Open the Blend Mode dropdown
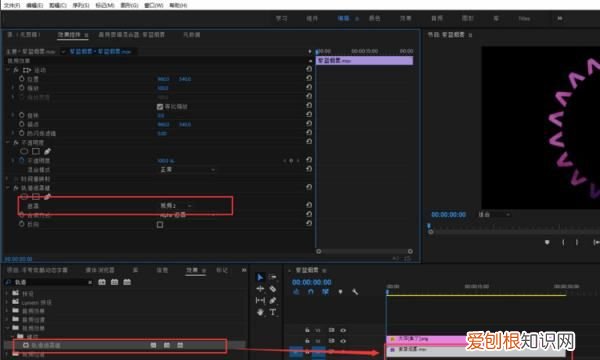The height and width of the screenshot is (360, 600). click(x=187, y=169)
